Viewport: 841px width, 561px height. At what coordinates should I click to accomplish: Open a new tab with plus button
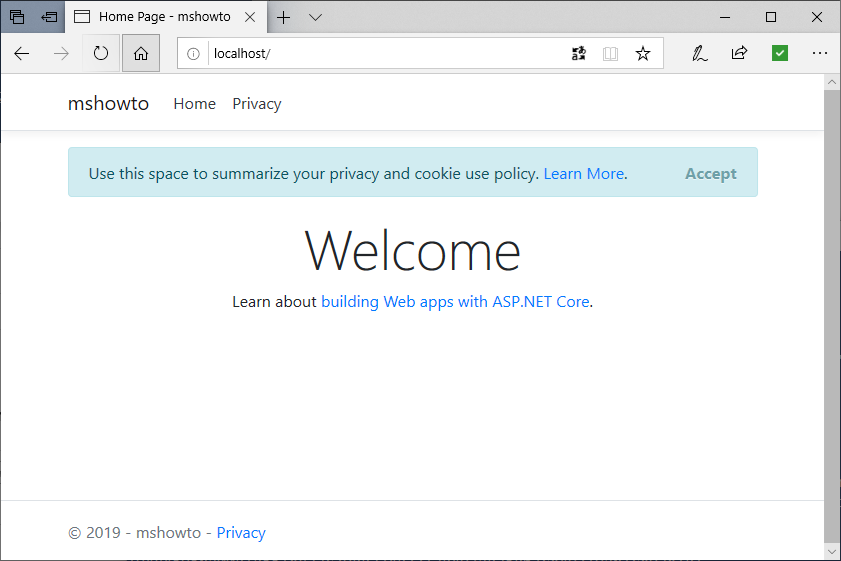pyautogui.click(x=283, y=17)
